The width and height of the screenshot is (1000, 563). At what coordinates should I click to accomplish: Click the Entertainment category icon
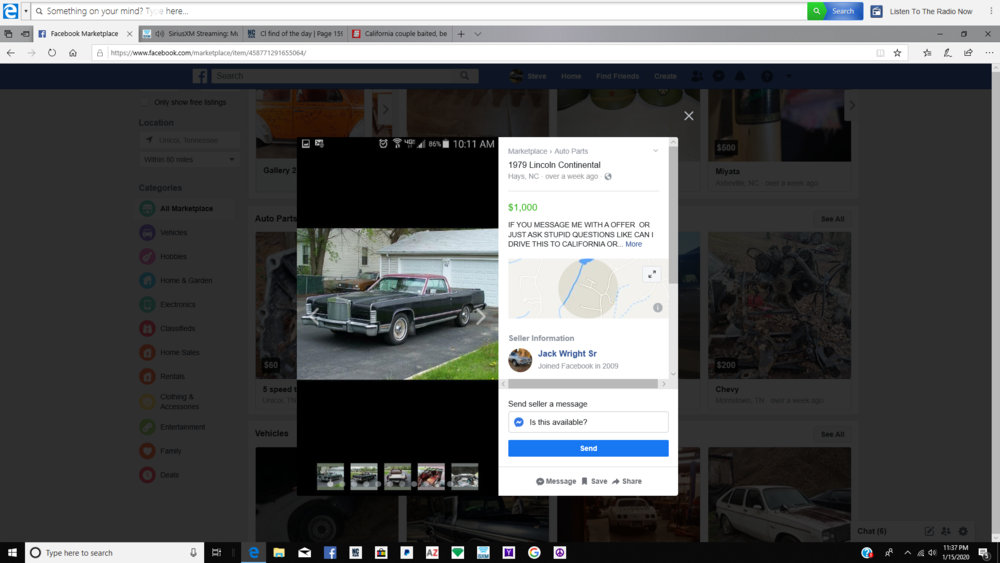(x=147, y=427)
